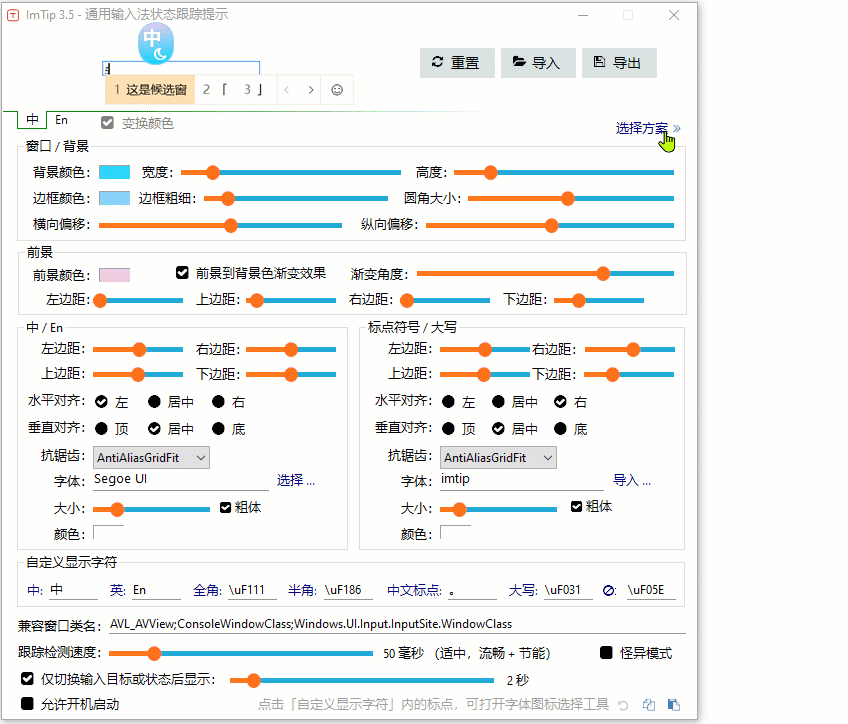
Task: Open the 选择方案 scheme link
Action: pos(648,128)
